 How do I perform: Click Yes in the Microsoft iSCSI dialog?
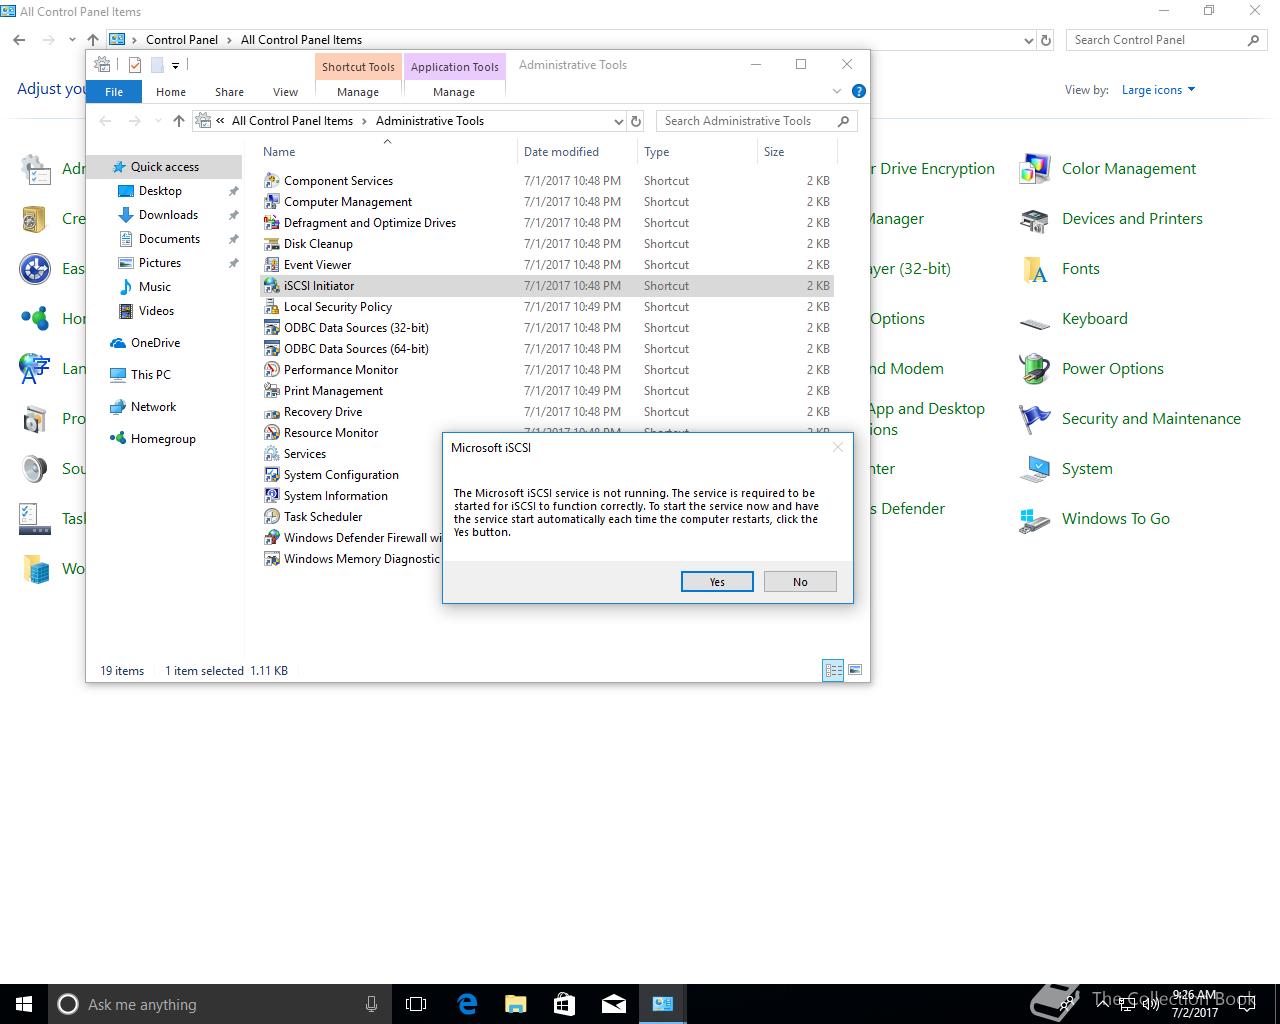click(717, 582)
